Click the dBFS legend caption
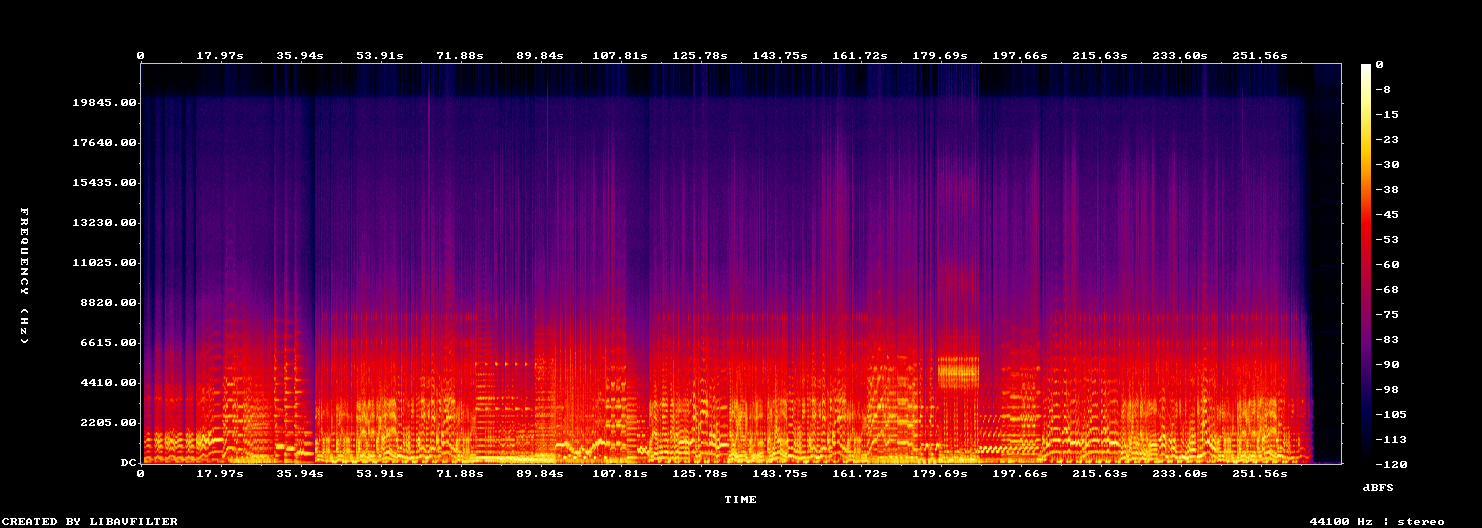 pos(1378,487)
